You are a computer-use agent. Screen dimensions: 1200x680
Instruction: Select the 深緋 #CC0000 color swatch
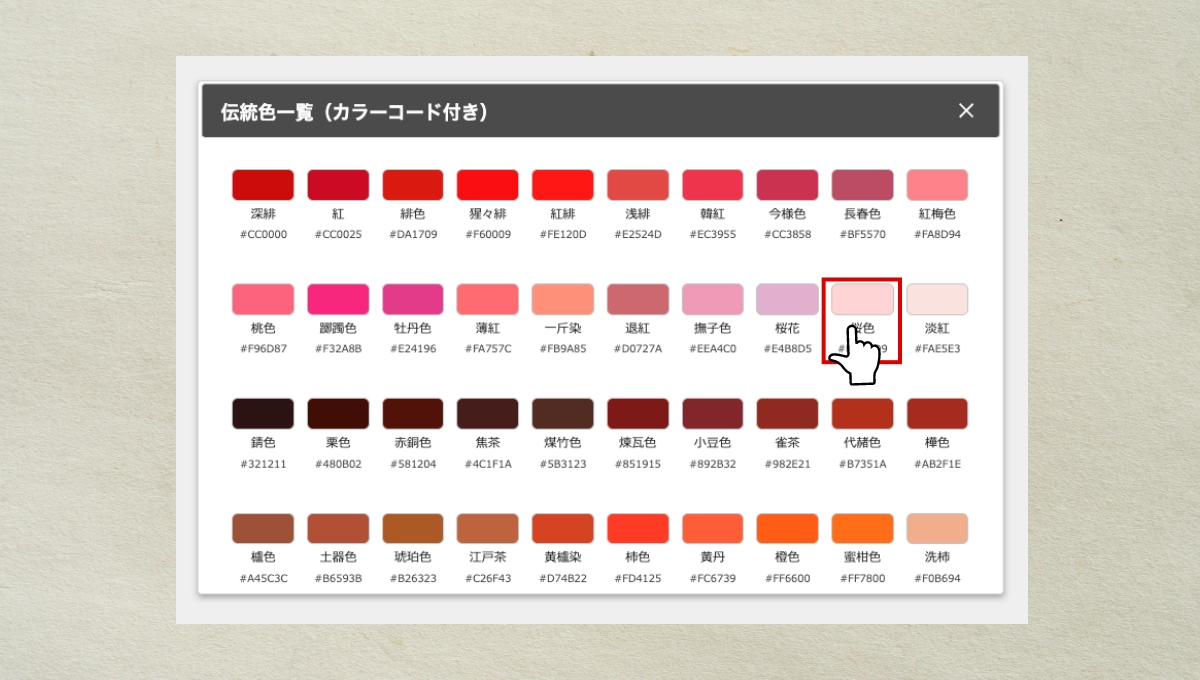pyautogui.click(x=263, y=185)
